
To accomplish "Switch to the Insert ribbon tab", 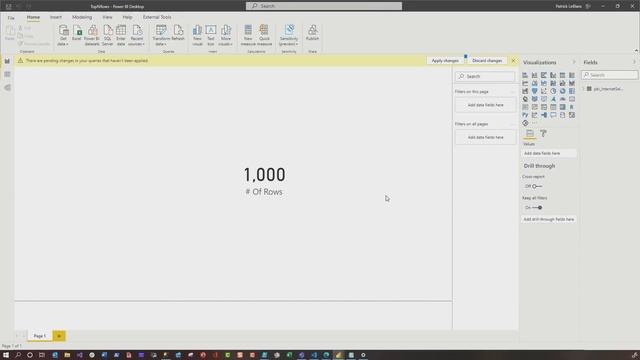I will pos(56,17).
